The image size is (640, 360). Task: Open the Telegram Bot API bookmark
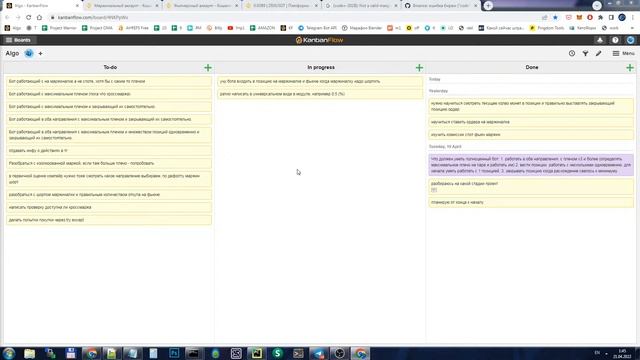pyautogui.click(x=318, y=28)
